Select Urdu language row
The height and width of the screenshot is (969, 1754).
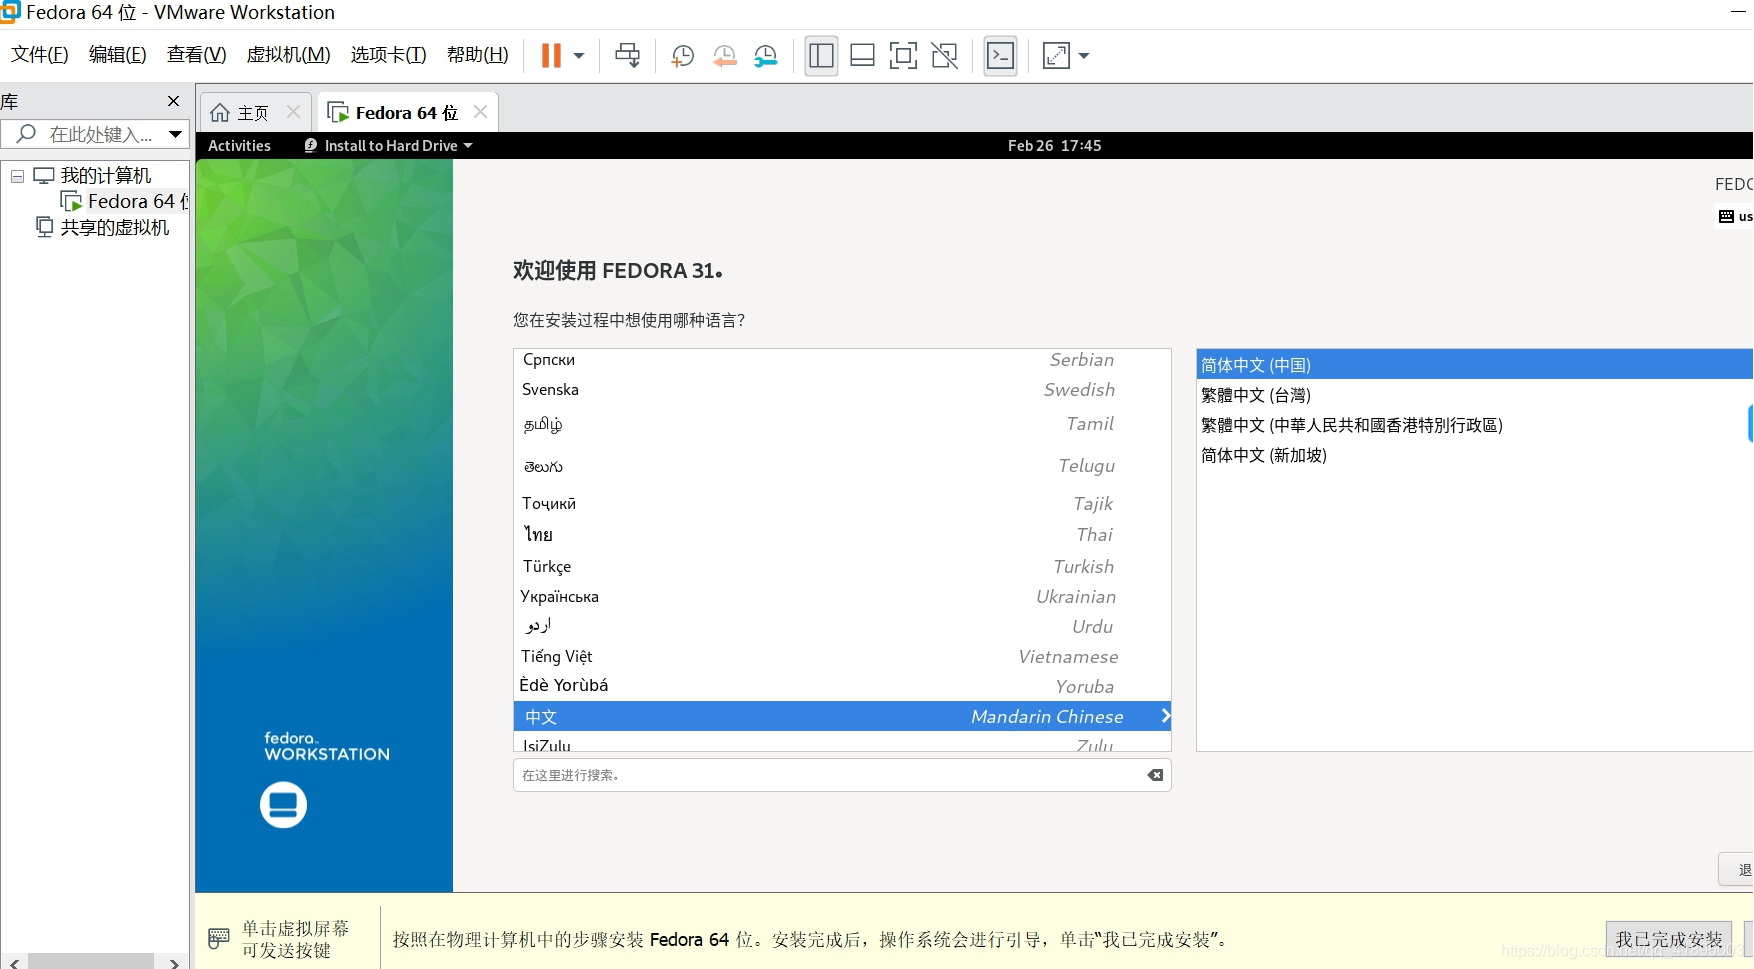click(842, 627)
